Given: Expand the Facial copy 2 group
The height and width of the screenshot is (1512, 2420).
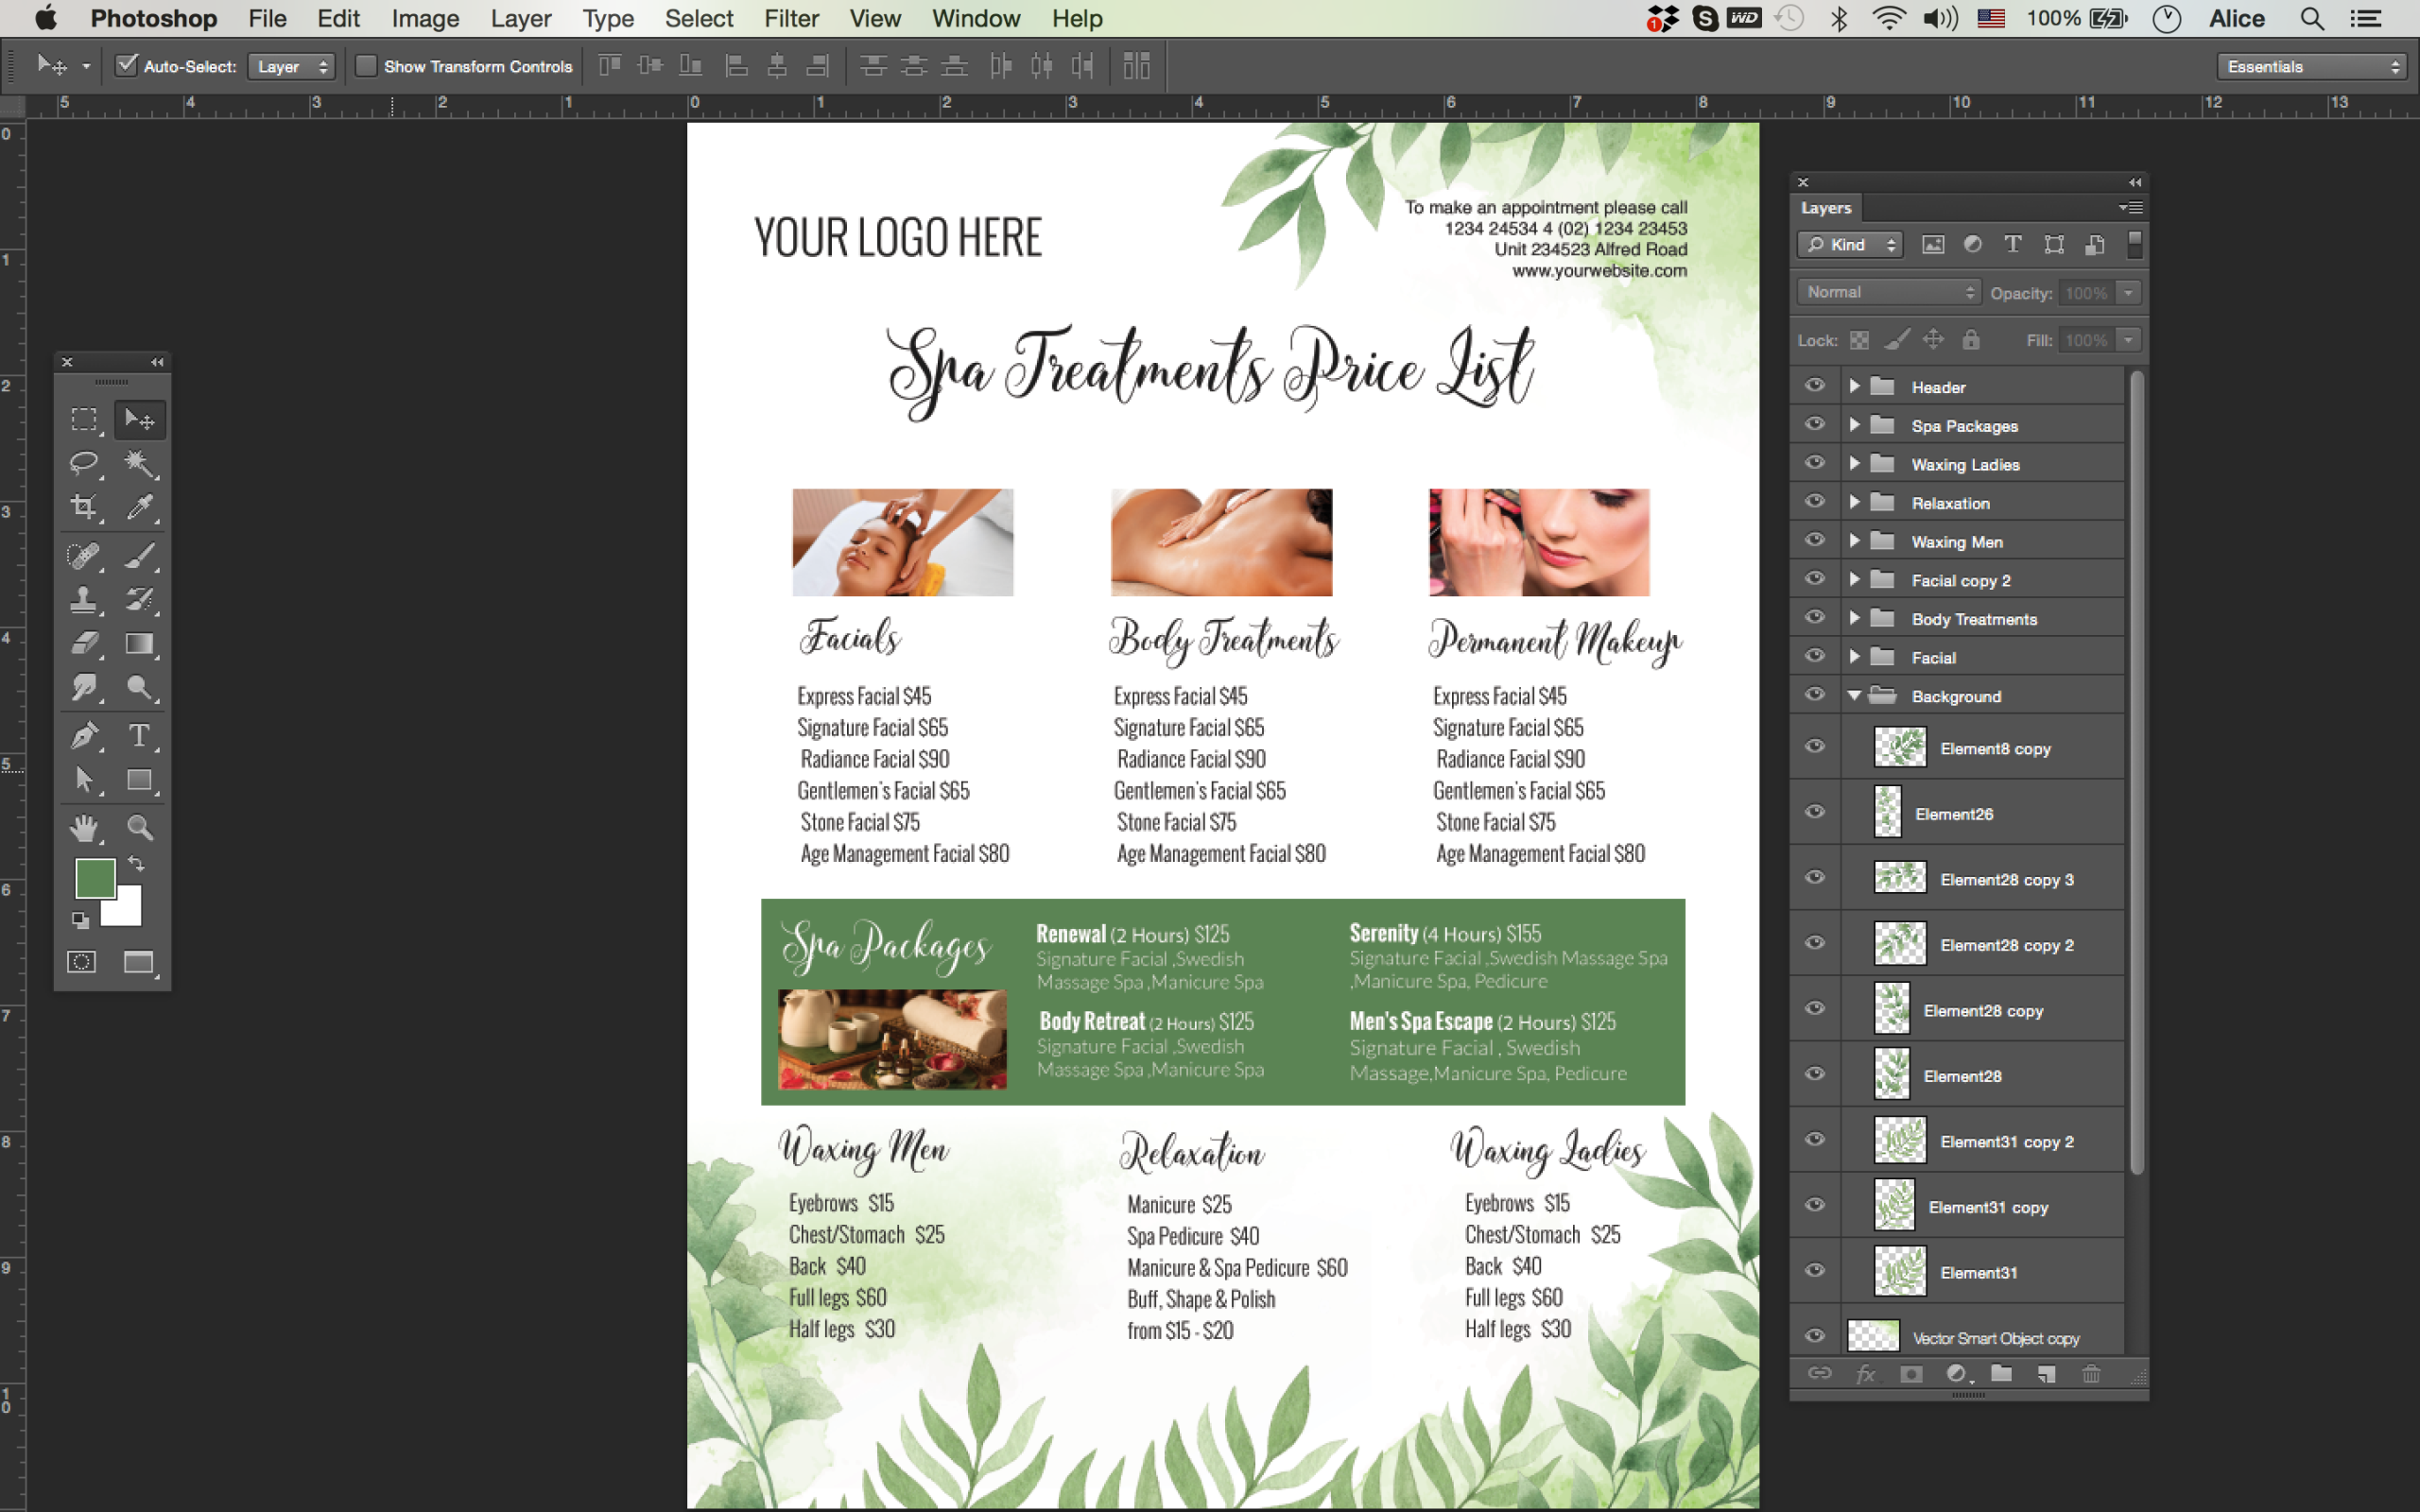Looking at the screenshot, I should [x=1855, y=580].
